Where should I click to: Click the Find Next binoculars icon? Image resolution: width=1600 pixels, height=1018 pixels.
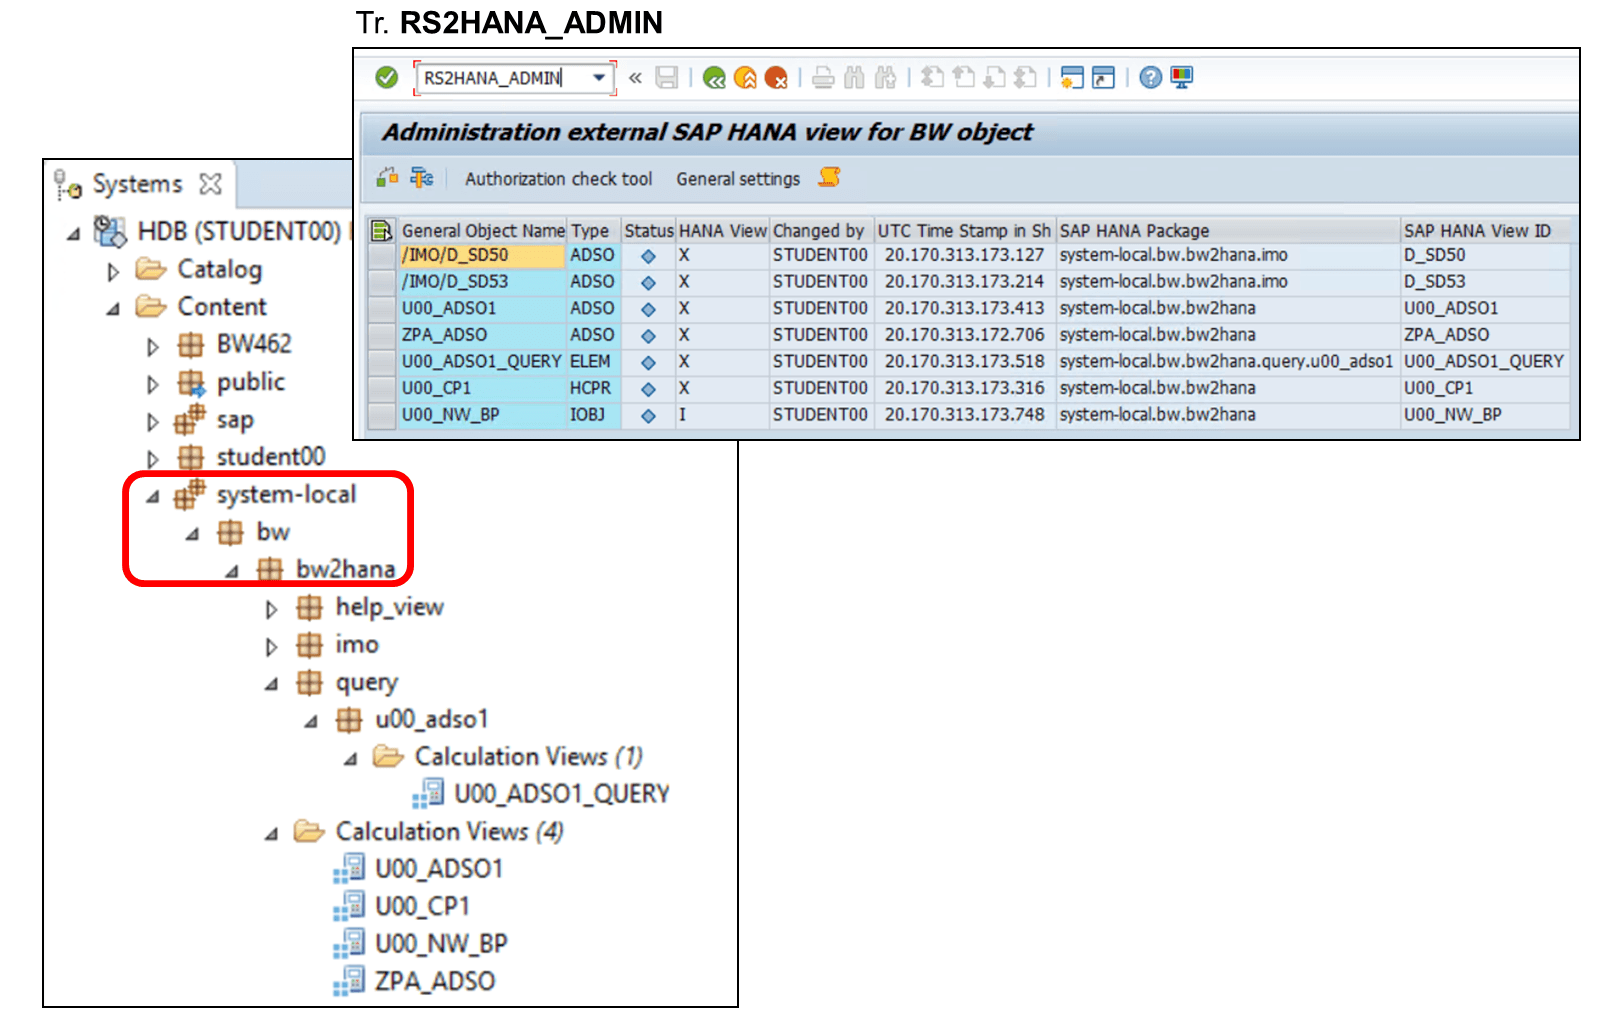pyautogui.click(x=886, y=77)
